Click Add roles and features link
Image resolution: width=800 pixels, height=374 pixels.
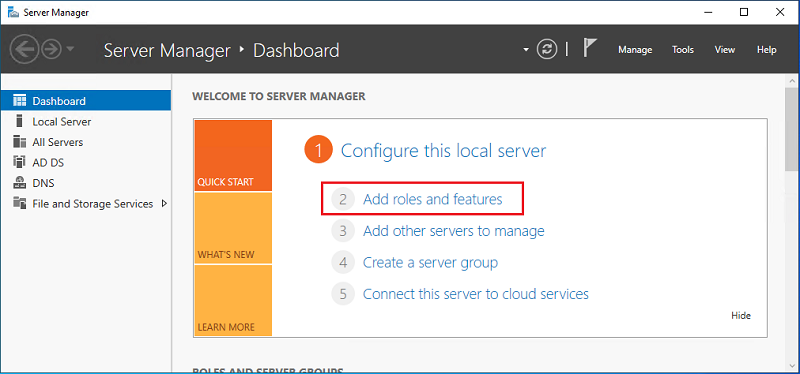click(433, 199)
